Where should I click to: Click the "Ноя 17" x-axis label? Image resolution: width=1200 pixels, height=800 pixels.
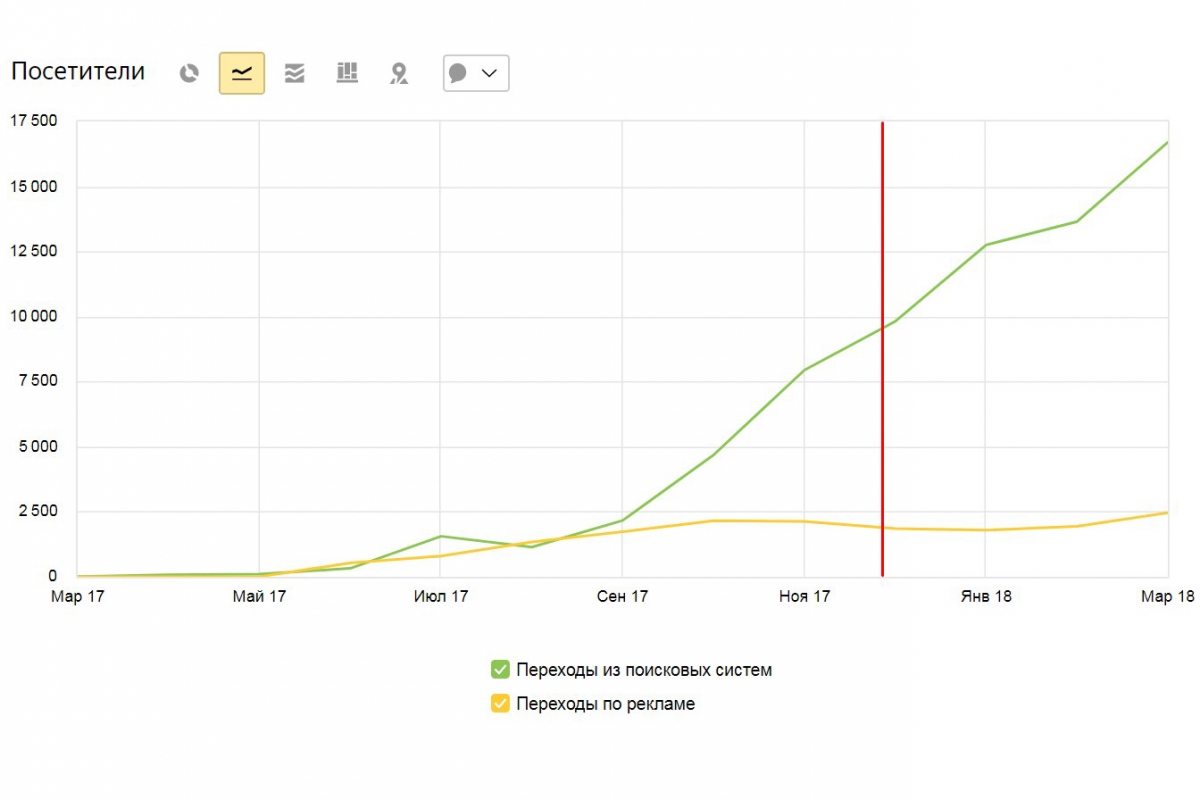tap(804, 597)
